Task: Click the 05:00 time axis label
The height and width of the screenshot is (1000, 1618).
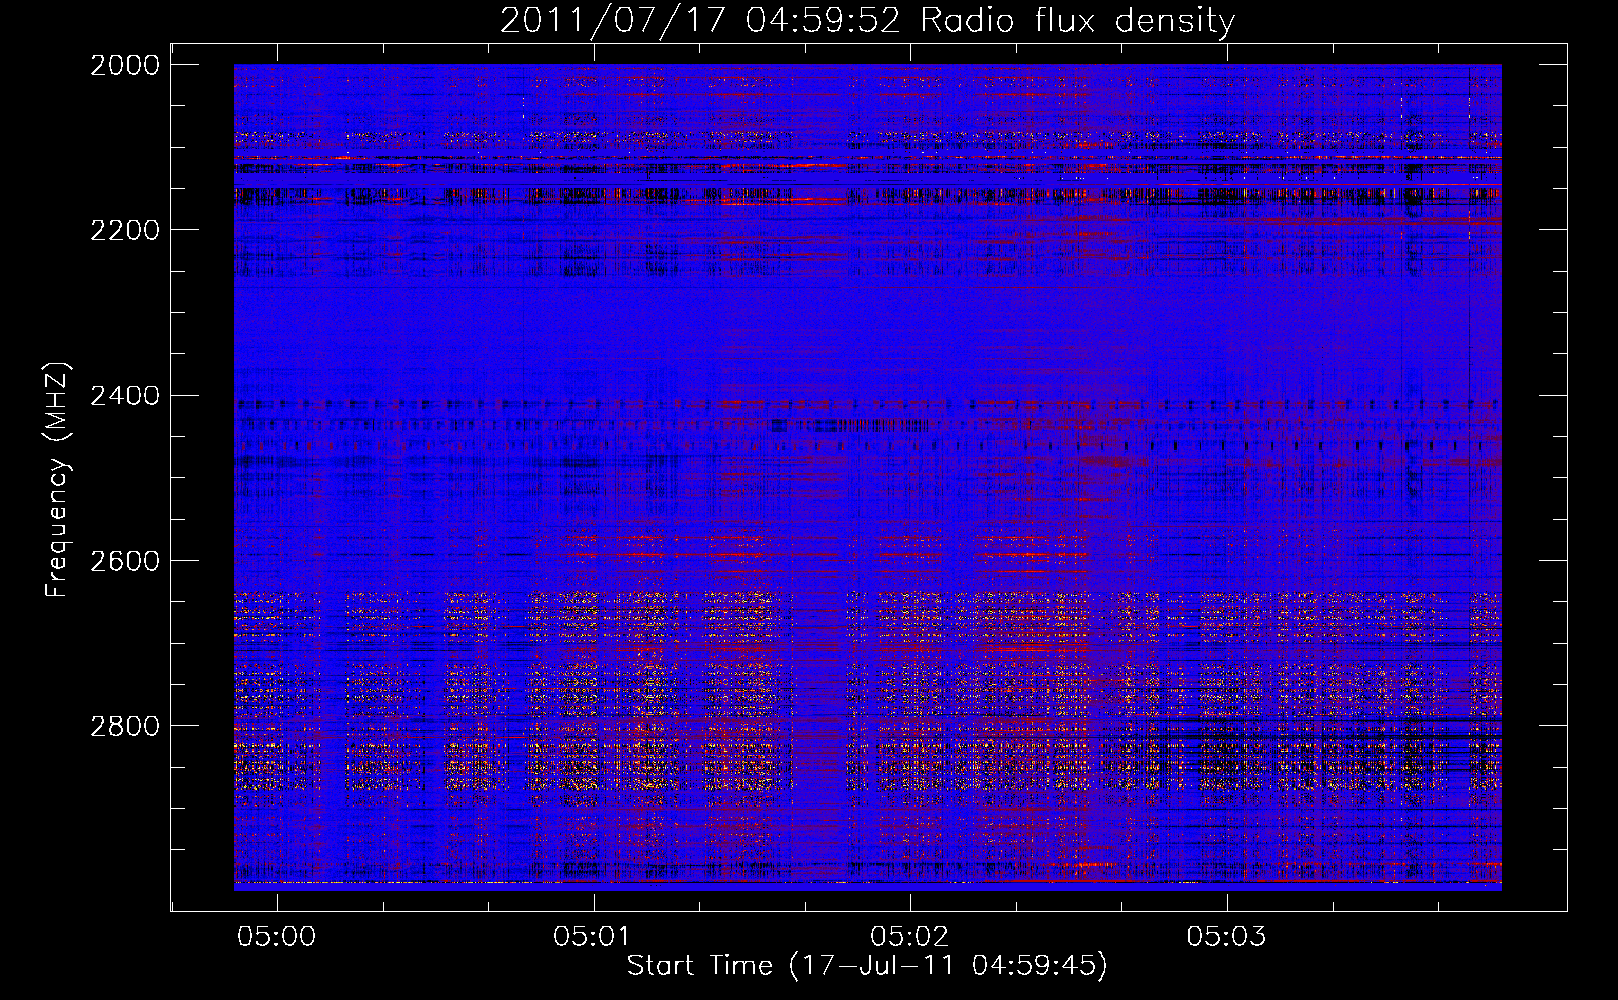Action: pos(277,936)
